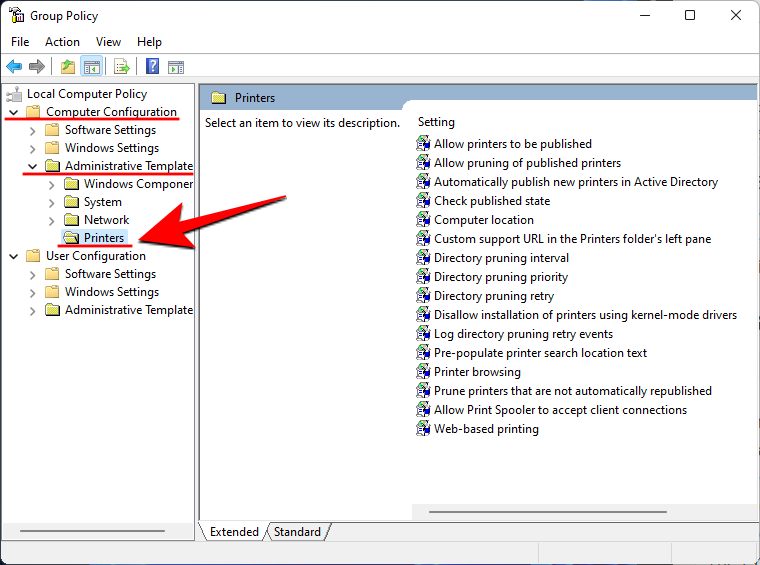
Task: Click the Allow pruning of published printers icon
Action: (x=423, y=162)
